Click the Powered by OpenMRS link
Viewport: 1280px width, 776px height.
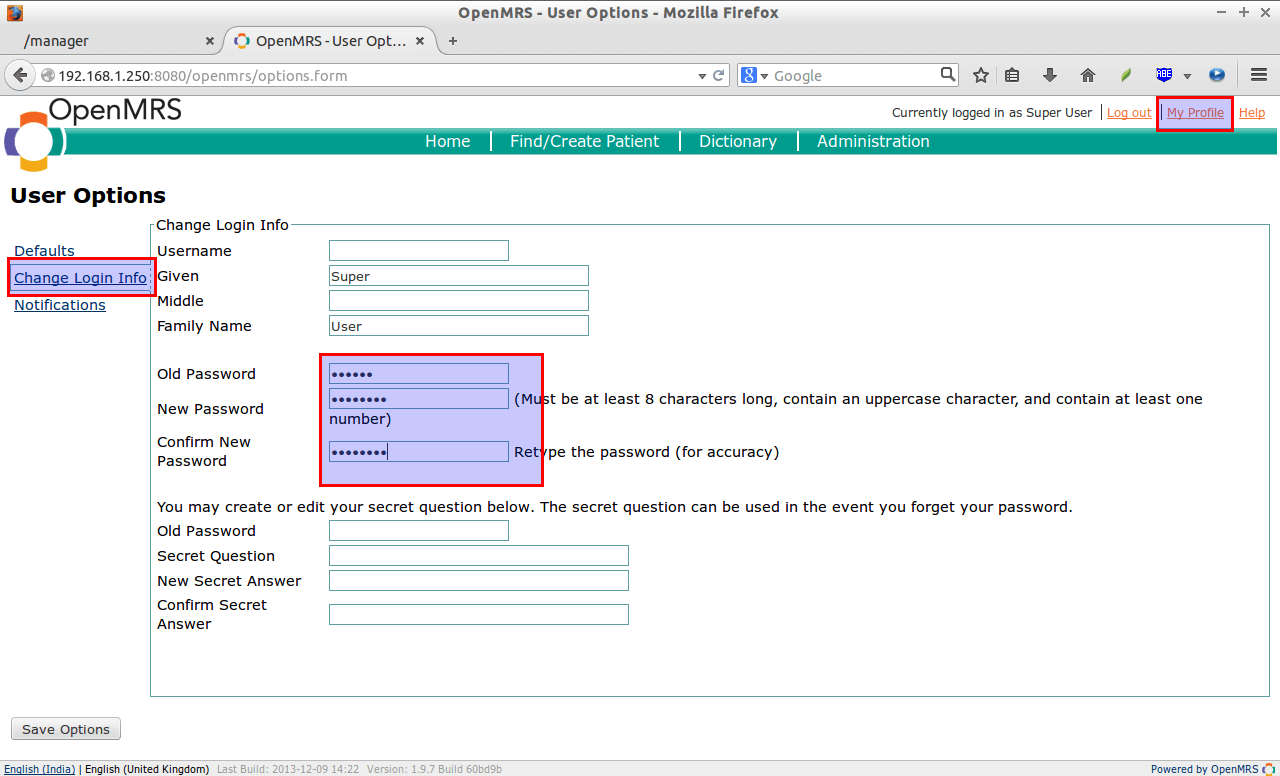pyautogui.click(x=1213, y=769)
